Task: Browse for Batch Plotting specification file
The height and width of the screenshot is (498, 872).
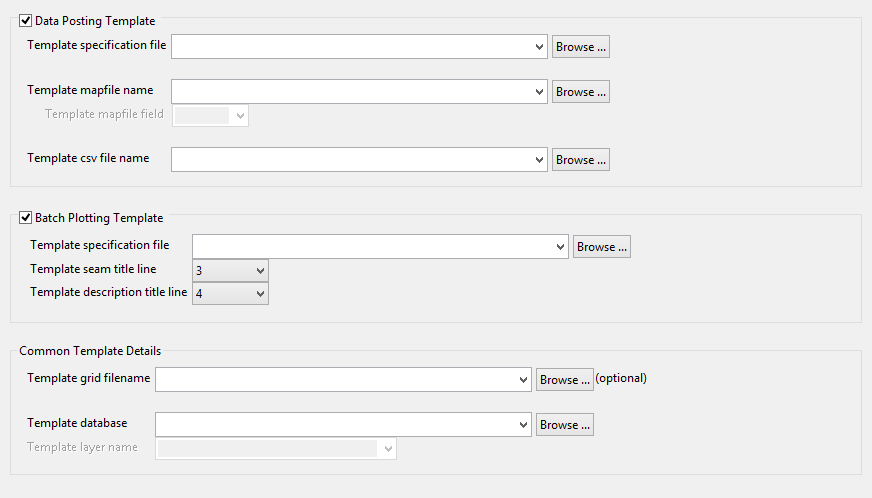Action: 601,247
